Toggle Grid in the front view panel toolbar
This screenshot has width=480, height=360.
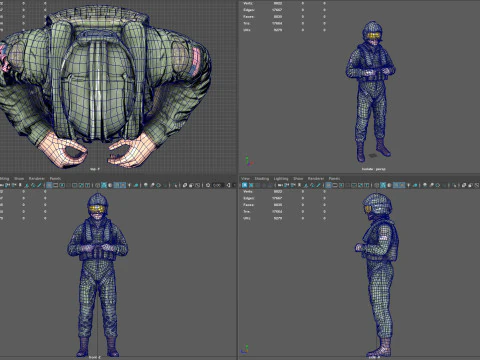(49, 185)
